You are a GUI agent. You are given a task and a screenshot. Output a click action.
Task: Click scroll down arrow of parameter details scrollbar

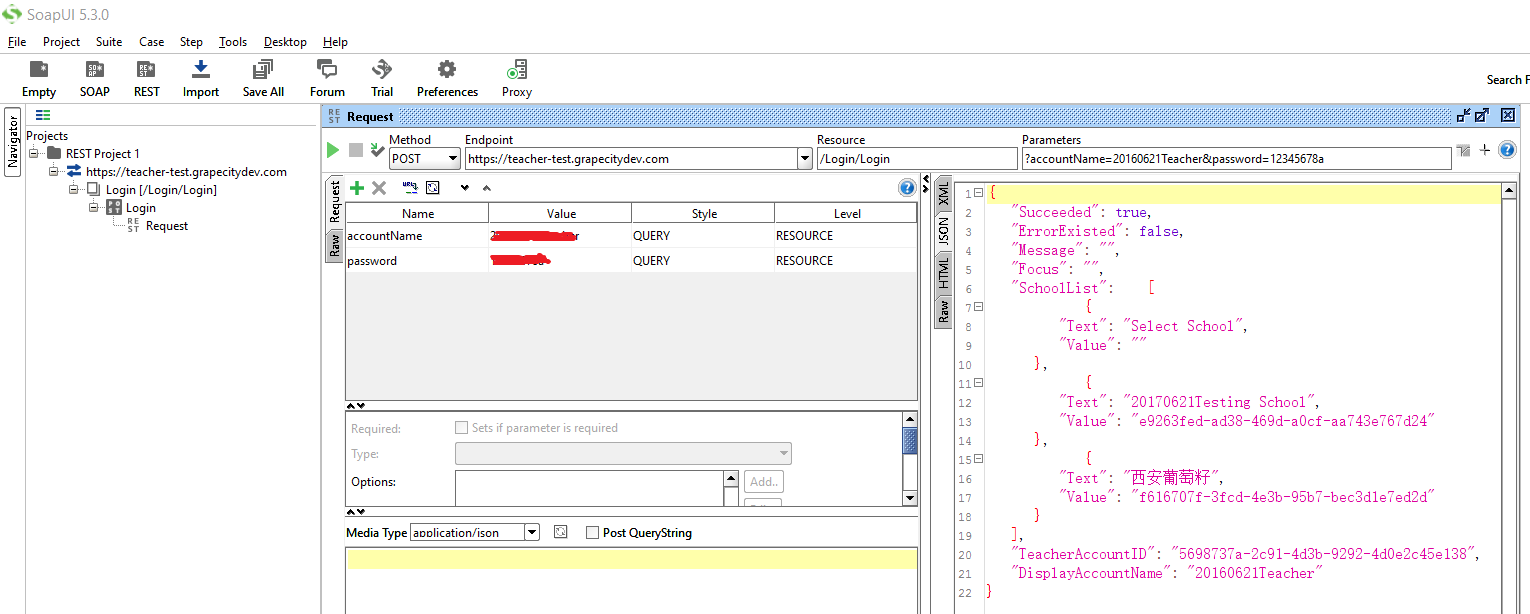(910, 497)
